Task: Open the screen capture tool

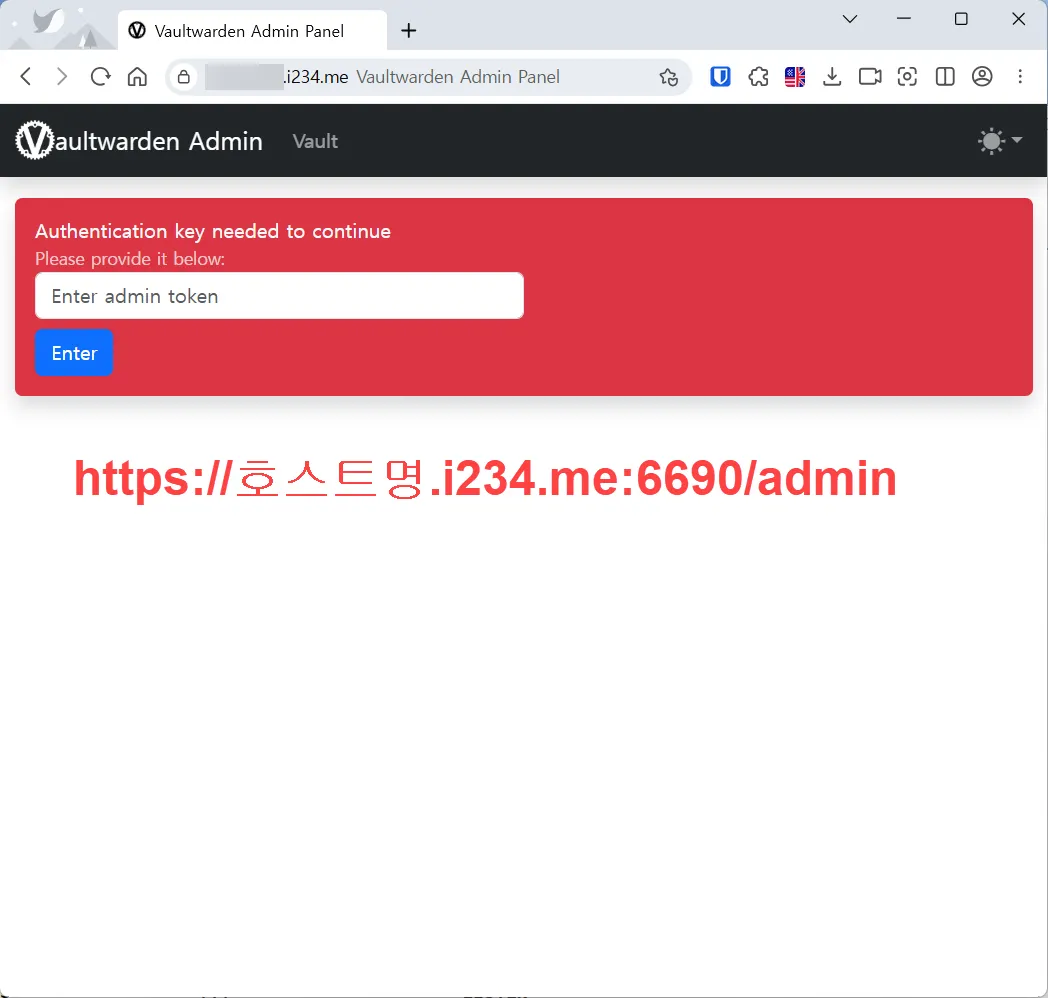Action: 907,77
